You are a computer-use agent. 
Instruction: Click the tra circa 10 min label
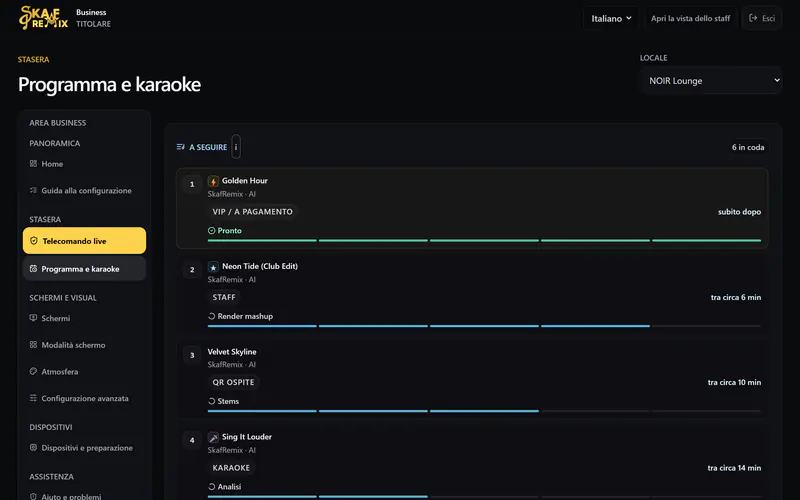click(734, 382)
